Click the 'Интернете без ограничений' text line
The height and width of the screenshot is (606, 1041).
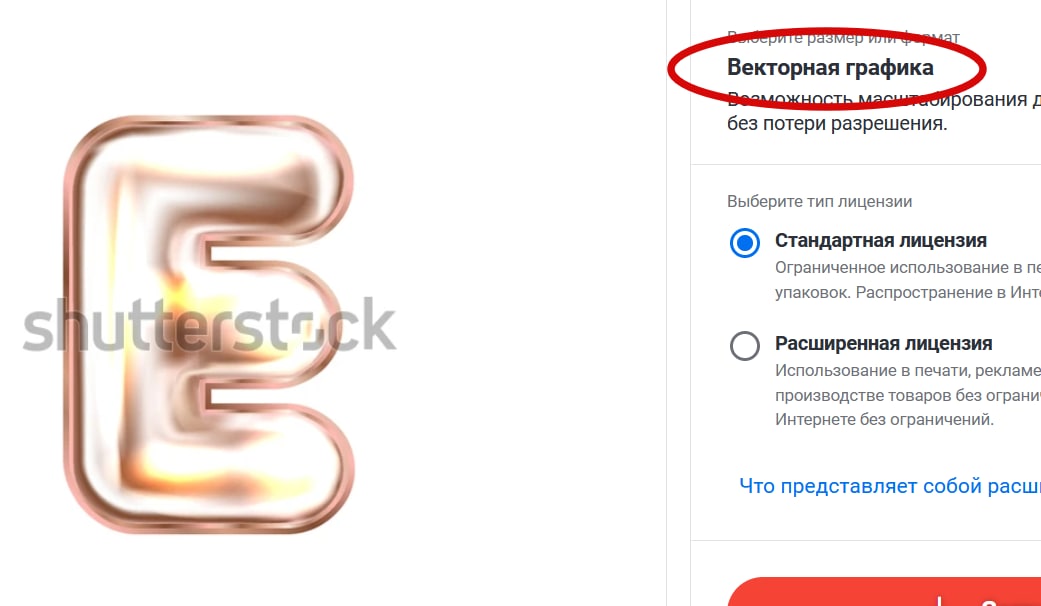click(x=884, y=419)
